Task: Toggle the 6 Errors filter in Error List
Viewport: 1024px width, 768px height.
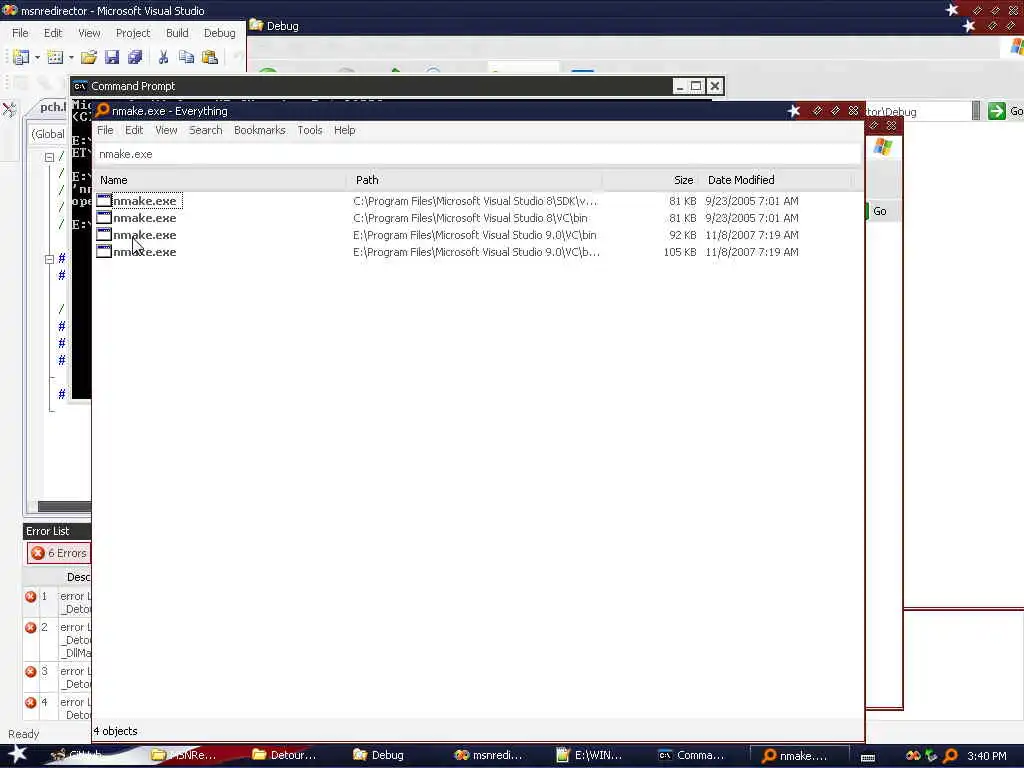Action: tap(59, 553)
